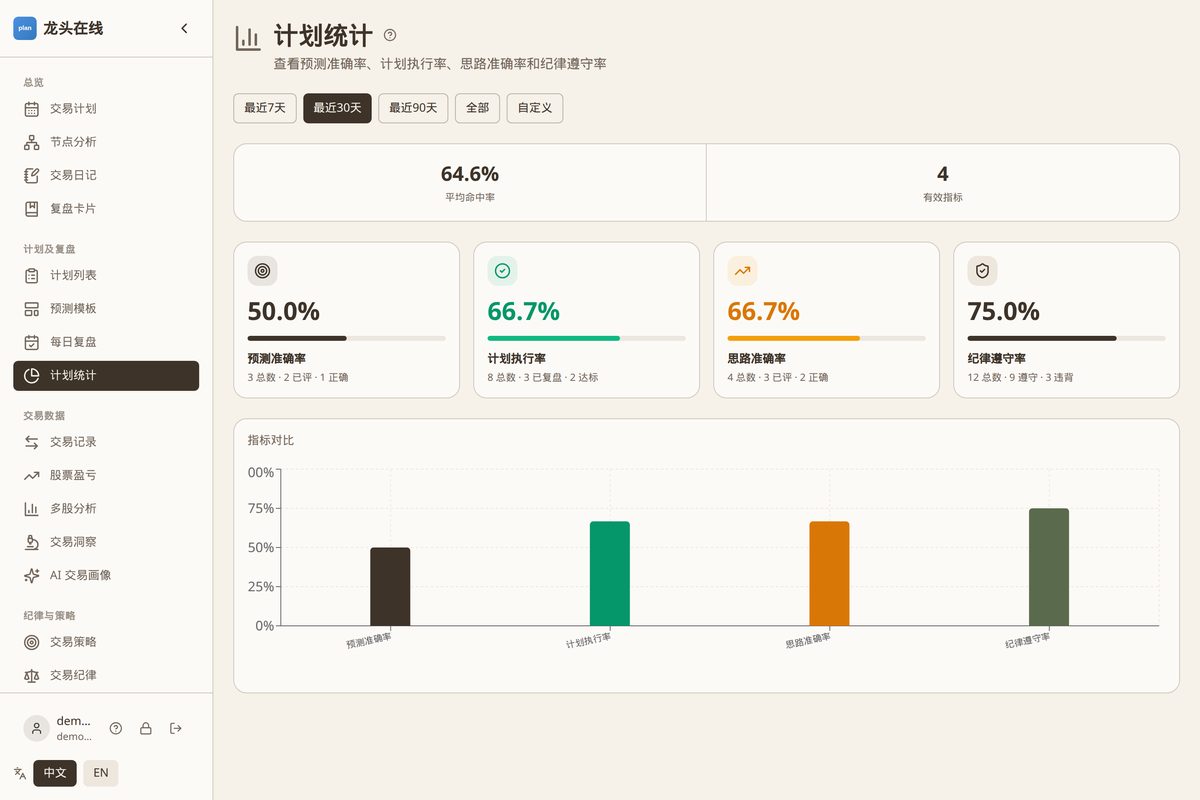1200x800 pixels.
Task: Click the 交易记录 swap arrows icon
Action: click(32, 442)
